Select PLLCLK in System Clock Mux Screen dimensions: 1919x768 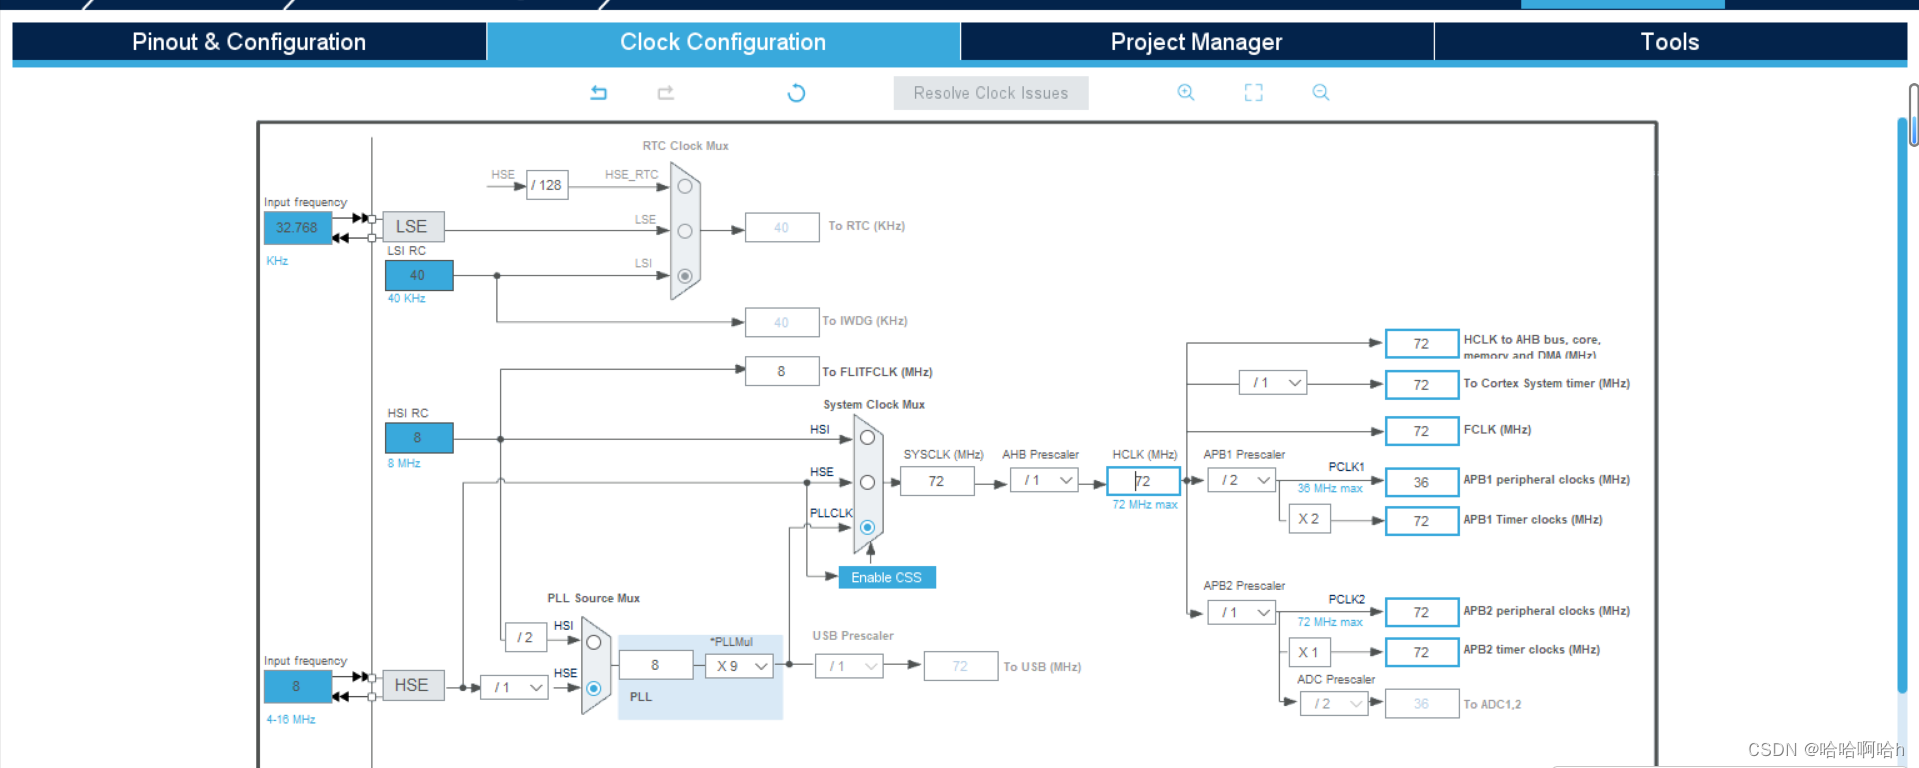coord(867,527)
